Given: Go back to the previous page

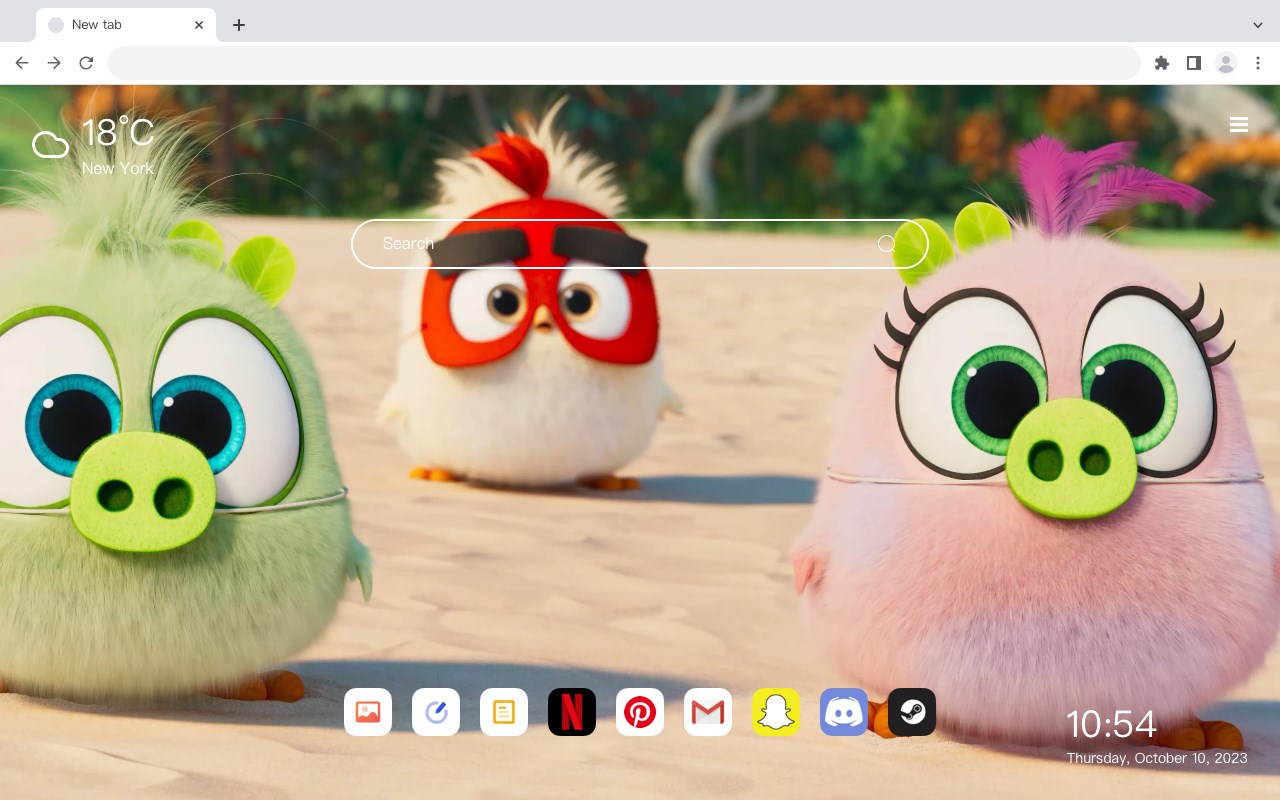Looking at the screenshot, I should coord(22,63).
